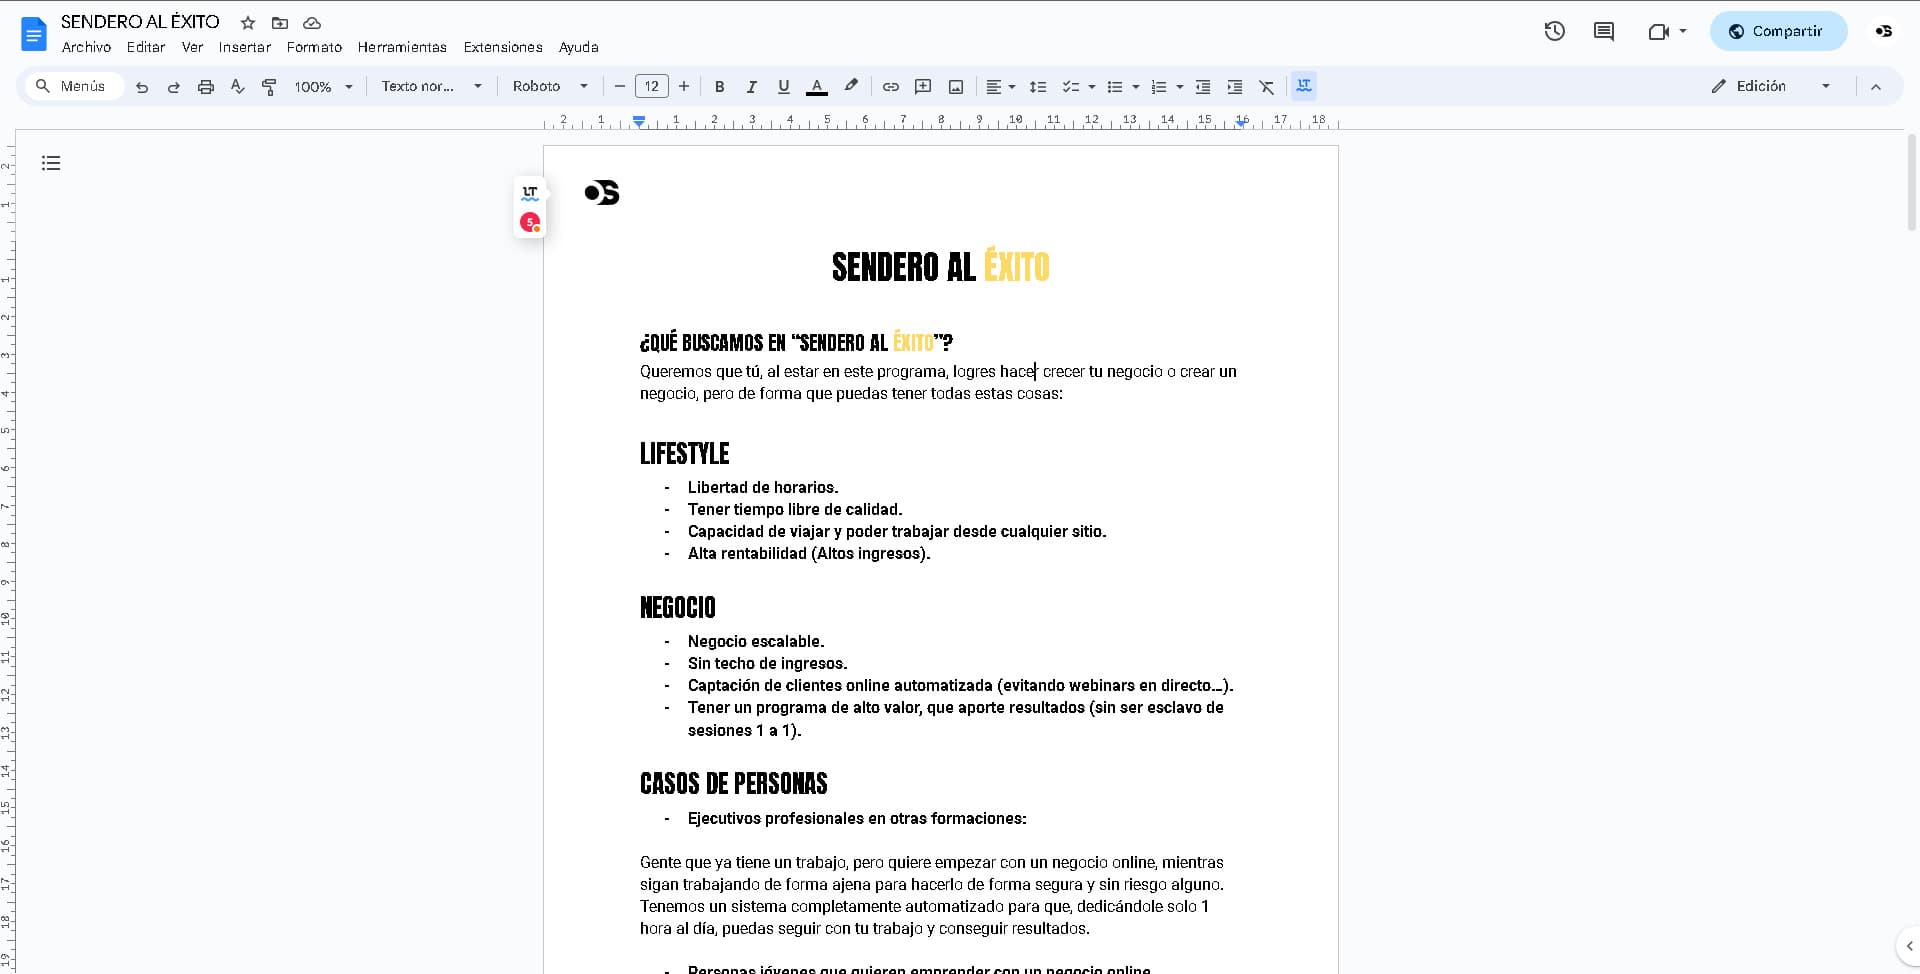Viewport: 1920px width, 974px height.
Task: Click the font size field showing 12
Action: point(652,87)
